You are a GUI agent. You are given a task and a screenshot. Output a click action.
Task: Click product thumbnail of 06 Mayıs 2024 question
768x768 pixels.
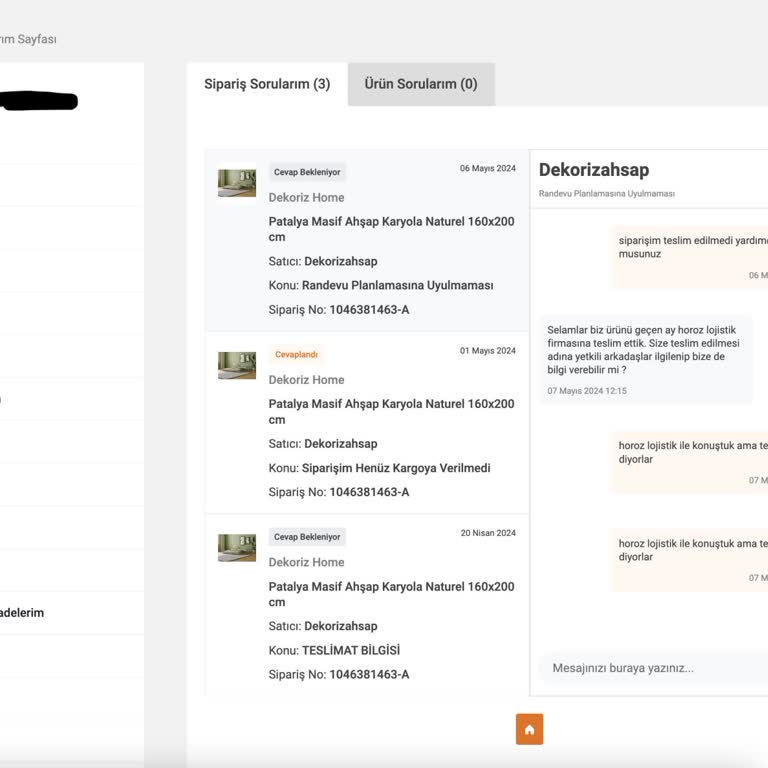coord(237,183)
